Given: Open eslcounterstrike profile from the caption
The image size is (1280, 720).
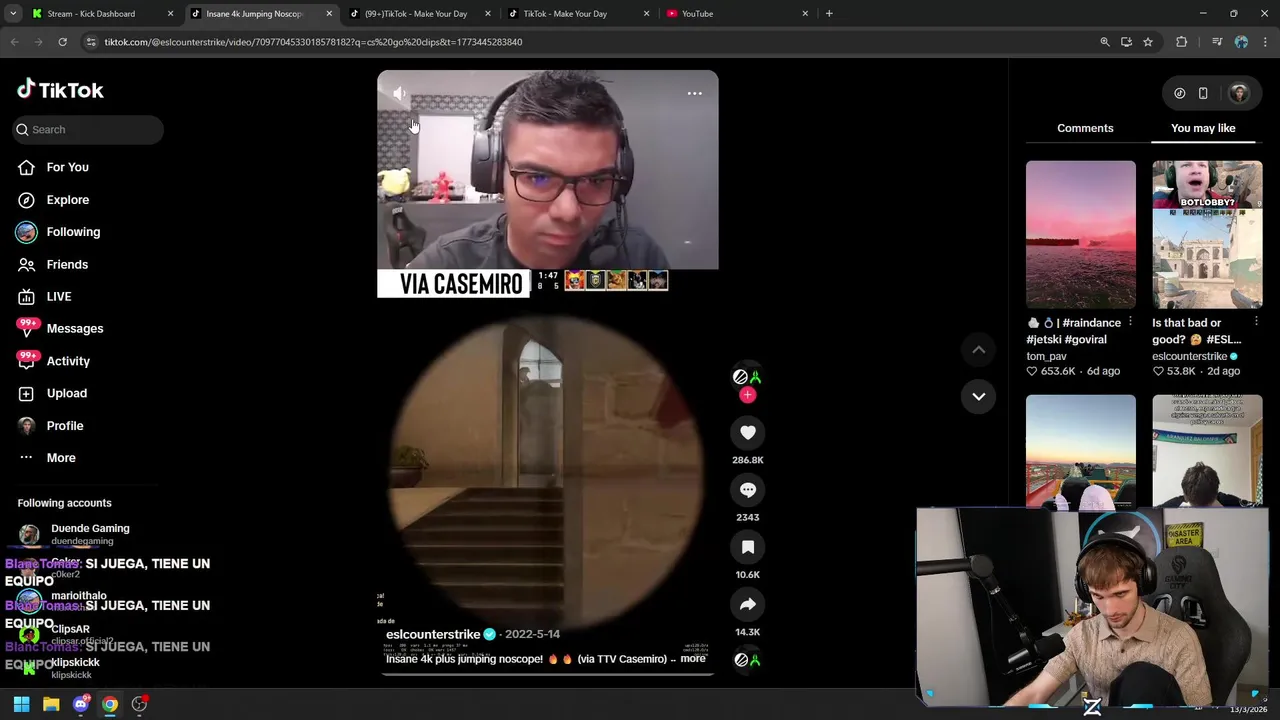Looking at the screenshot, I should (433, 634).
